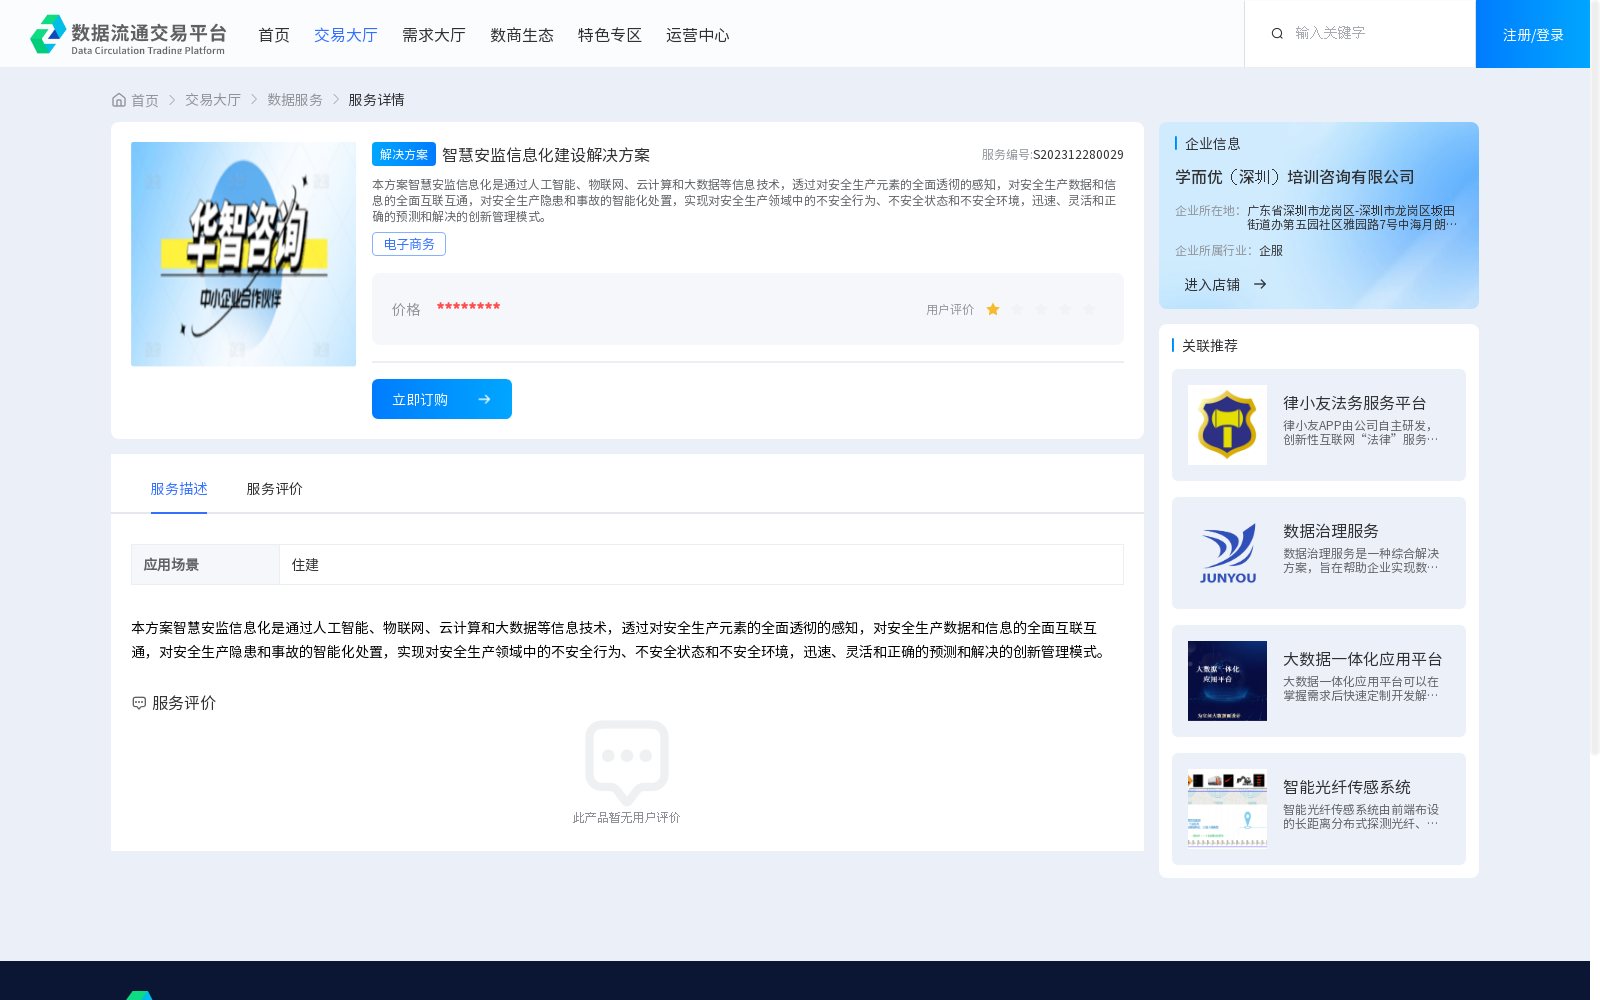Image resolution: width=1600 pixels, height=1000 pixels.
Task: Click the platform logo in the header
Action: coord(128,34)
